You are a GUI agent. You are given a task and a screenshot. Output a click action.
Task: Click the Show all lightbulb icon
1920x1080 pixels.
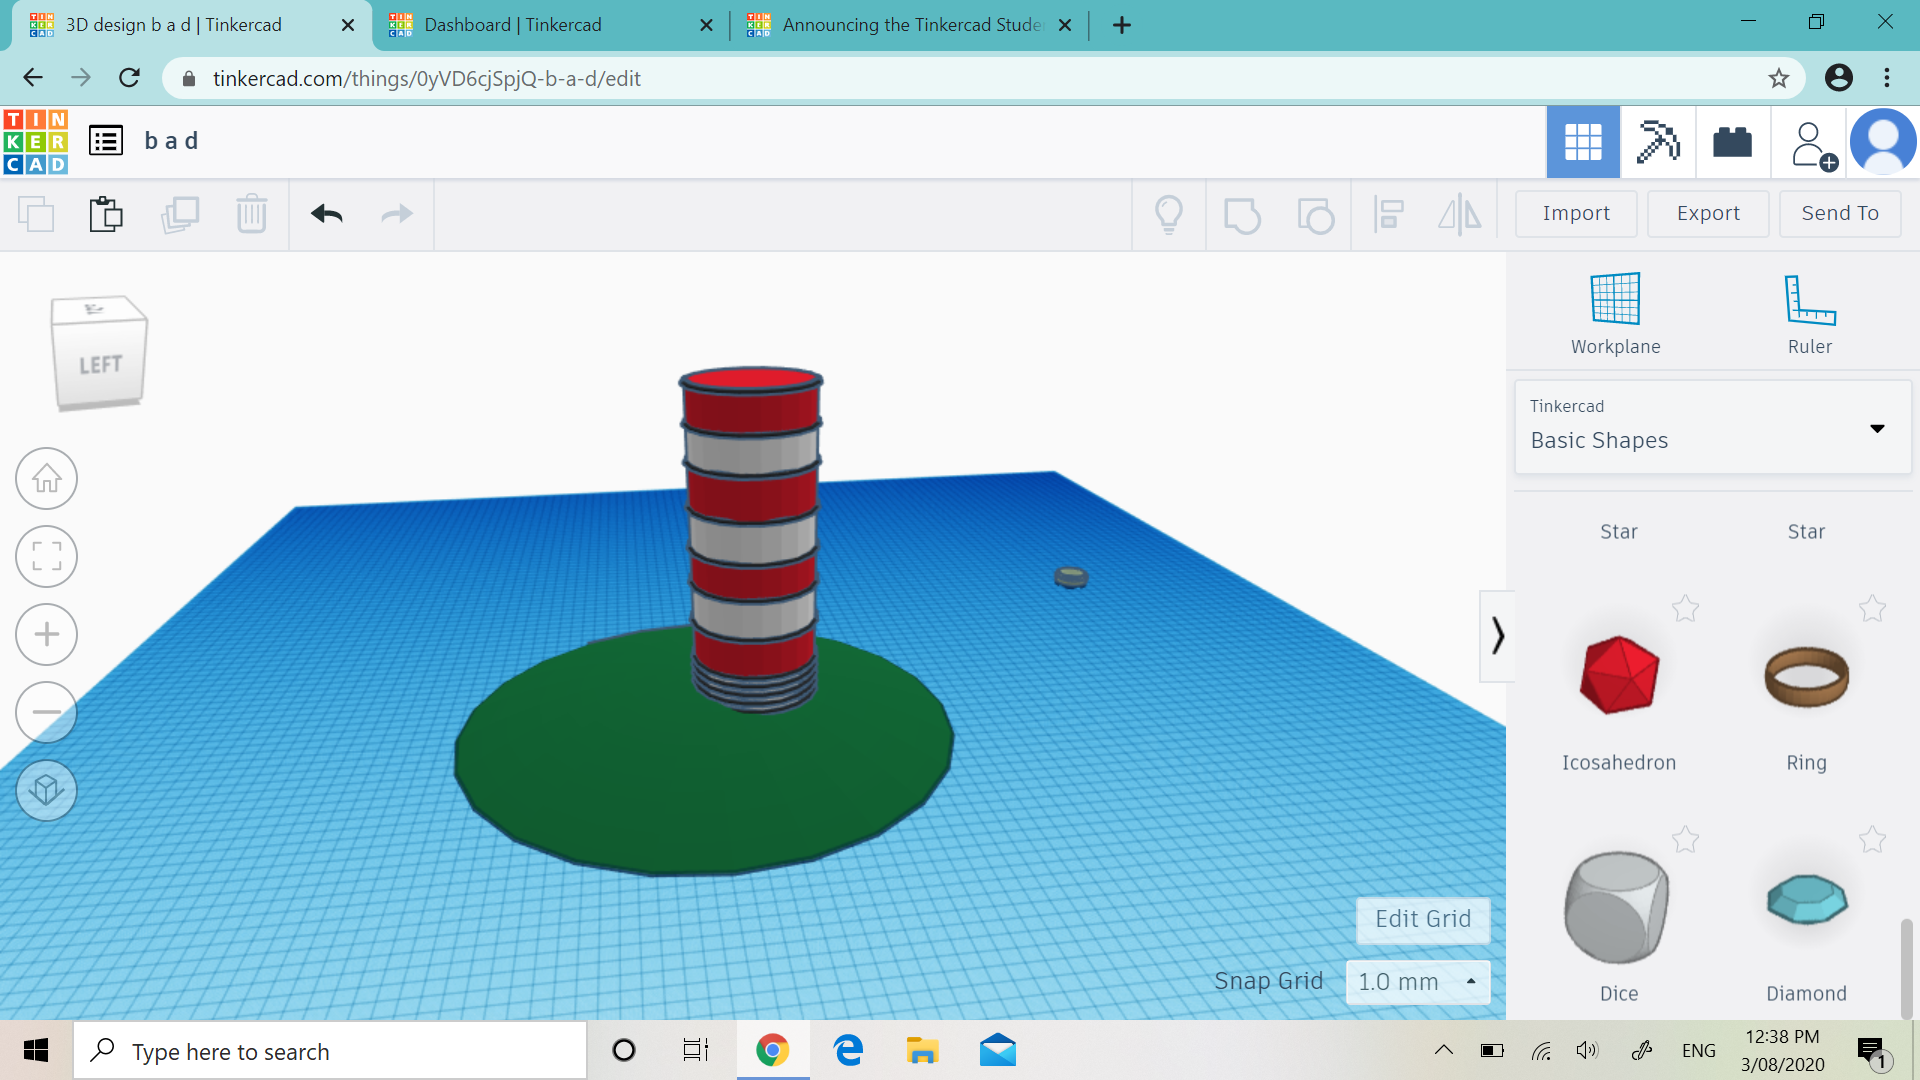(1169, 214)
